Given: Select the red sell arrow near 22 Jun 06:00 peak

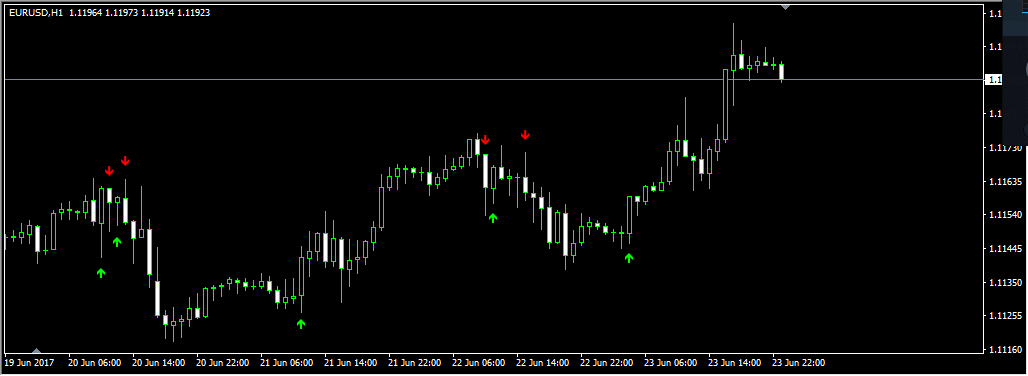Looking at the screenshot, I should [x=485, y=140].
